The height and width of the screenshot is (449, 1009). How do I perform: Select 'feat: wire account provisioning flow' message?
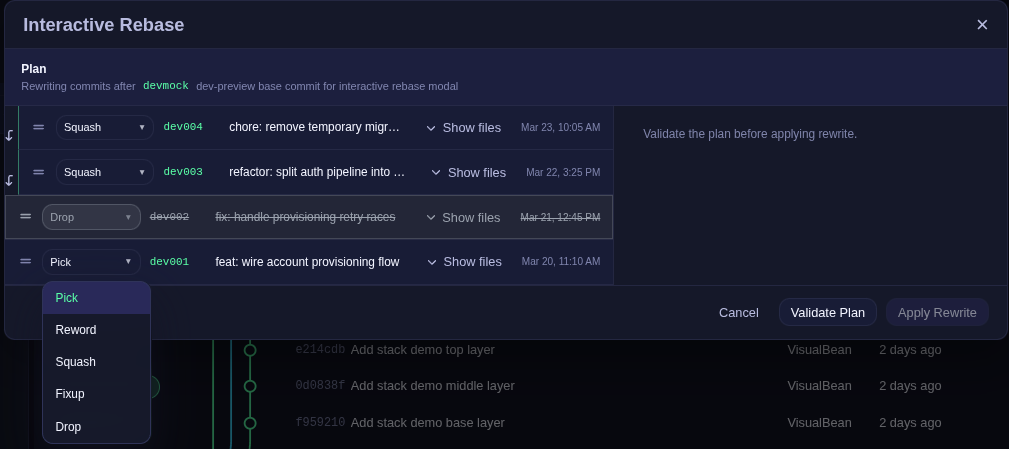[307, 262]
